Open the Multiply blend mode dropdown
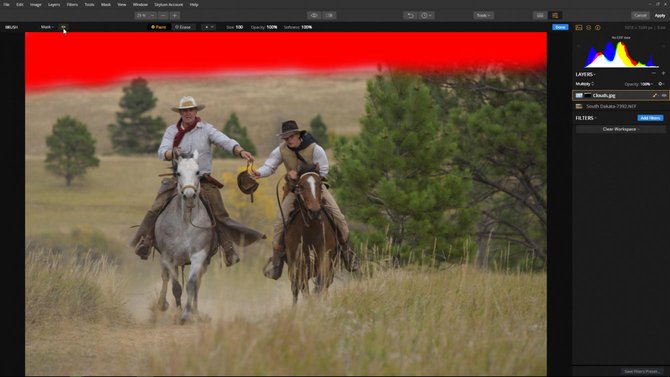This screenshot has width=670, height=377. pyautogui.click(x=585, y=84)
